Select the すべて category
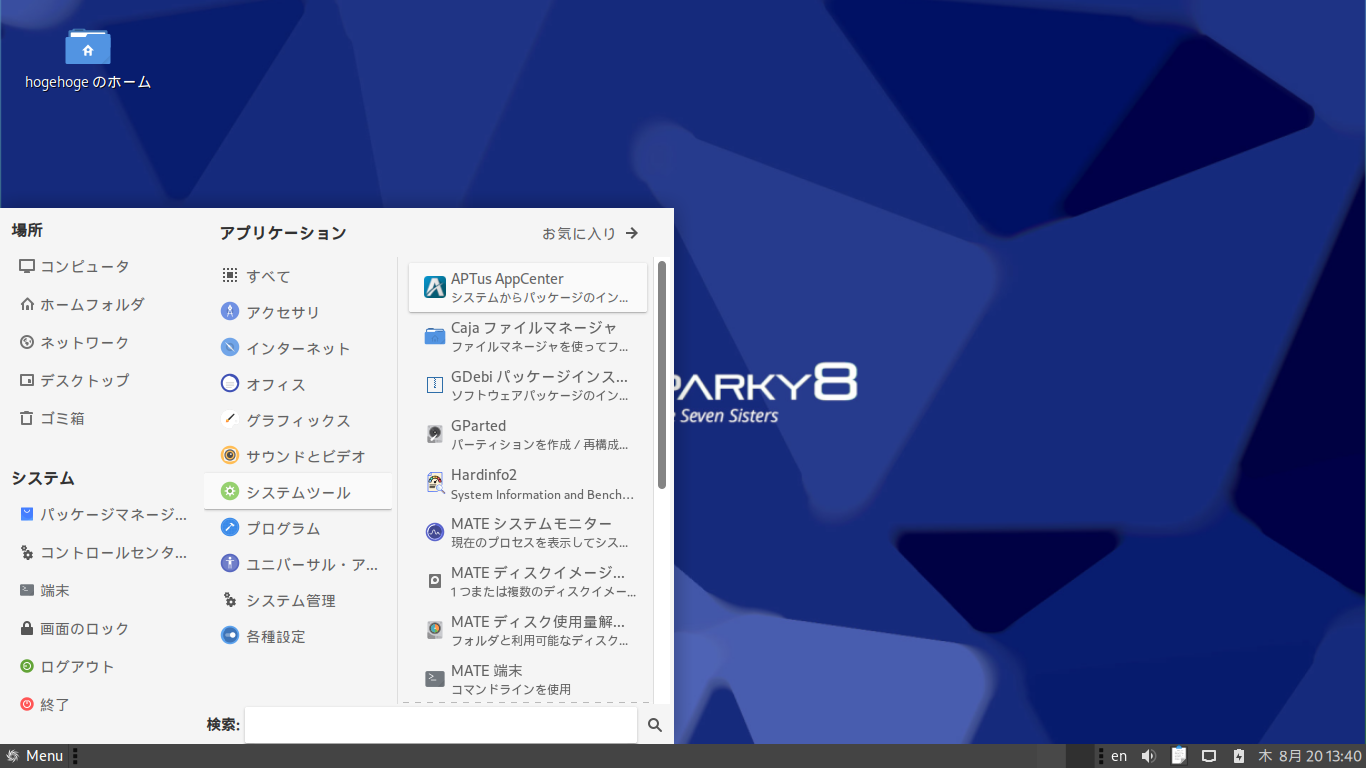The height and width of the screenshot is (768, 1366). tap(298, 276)
